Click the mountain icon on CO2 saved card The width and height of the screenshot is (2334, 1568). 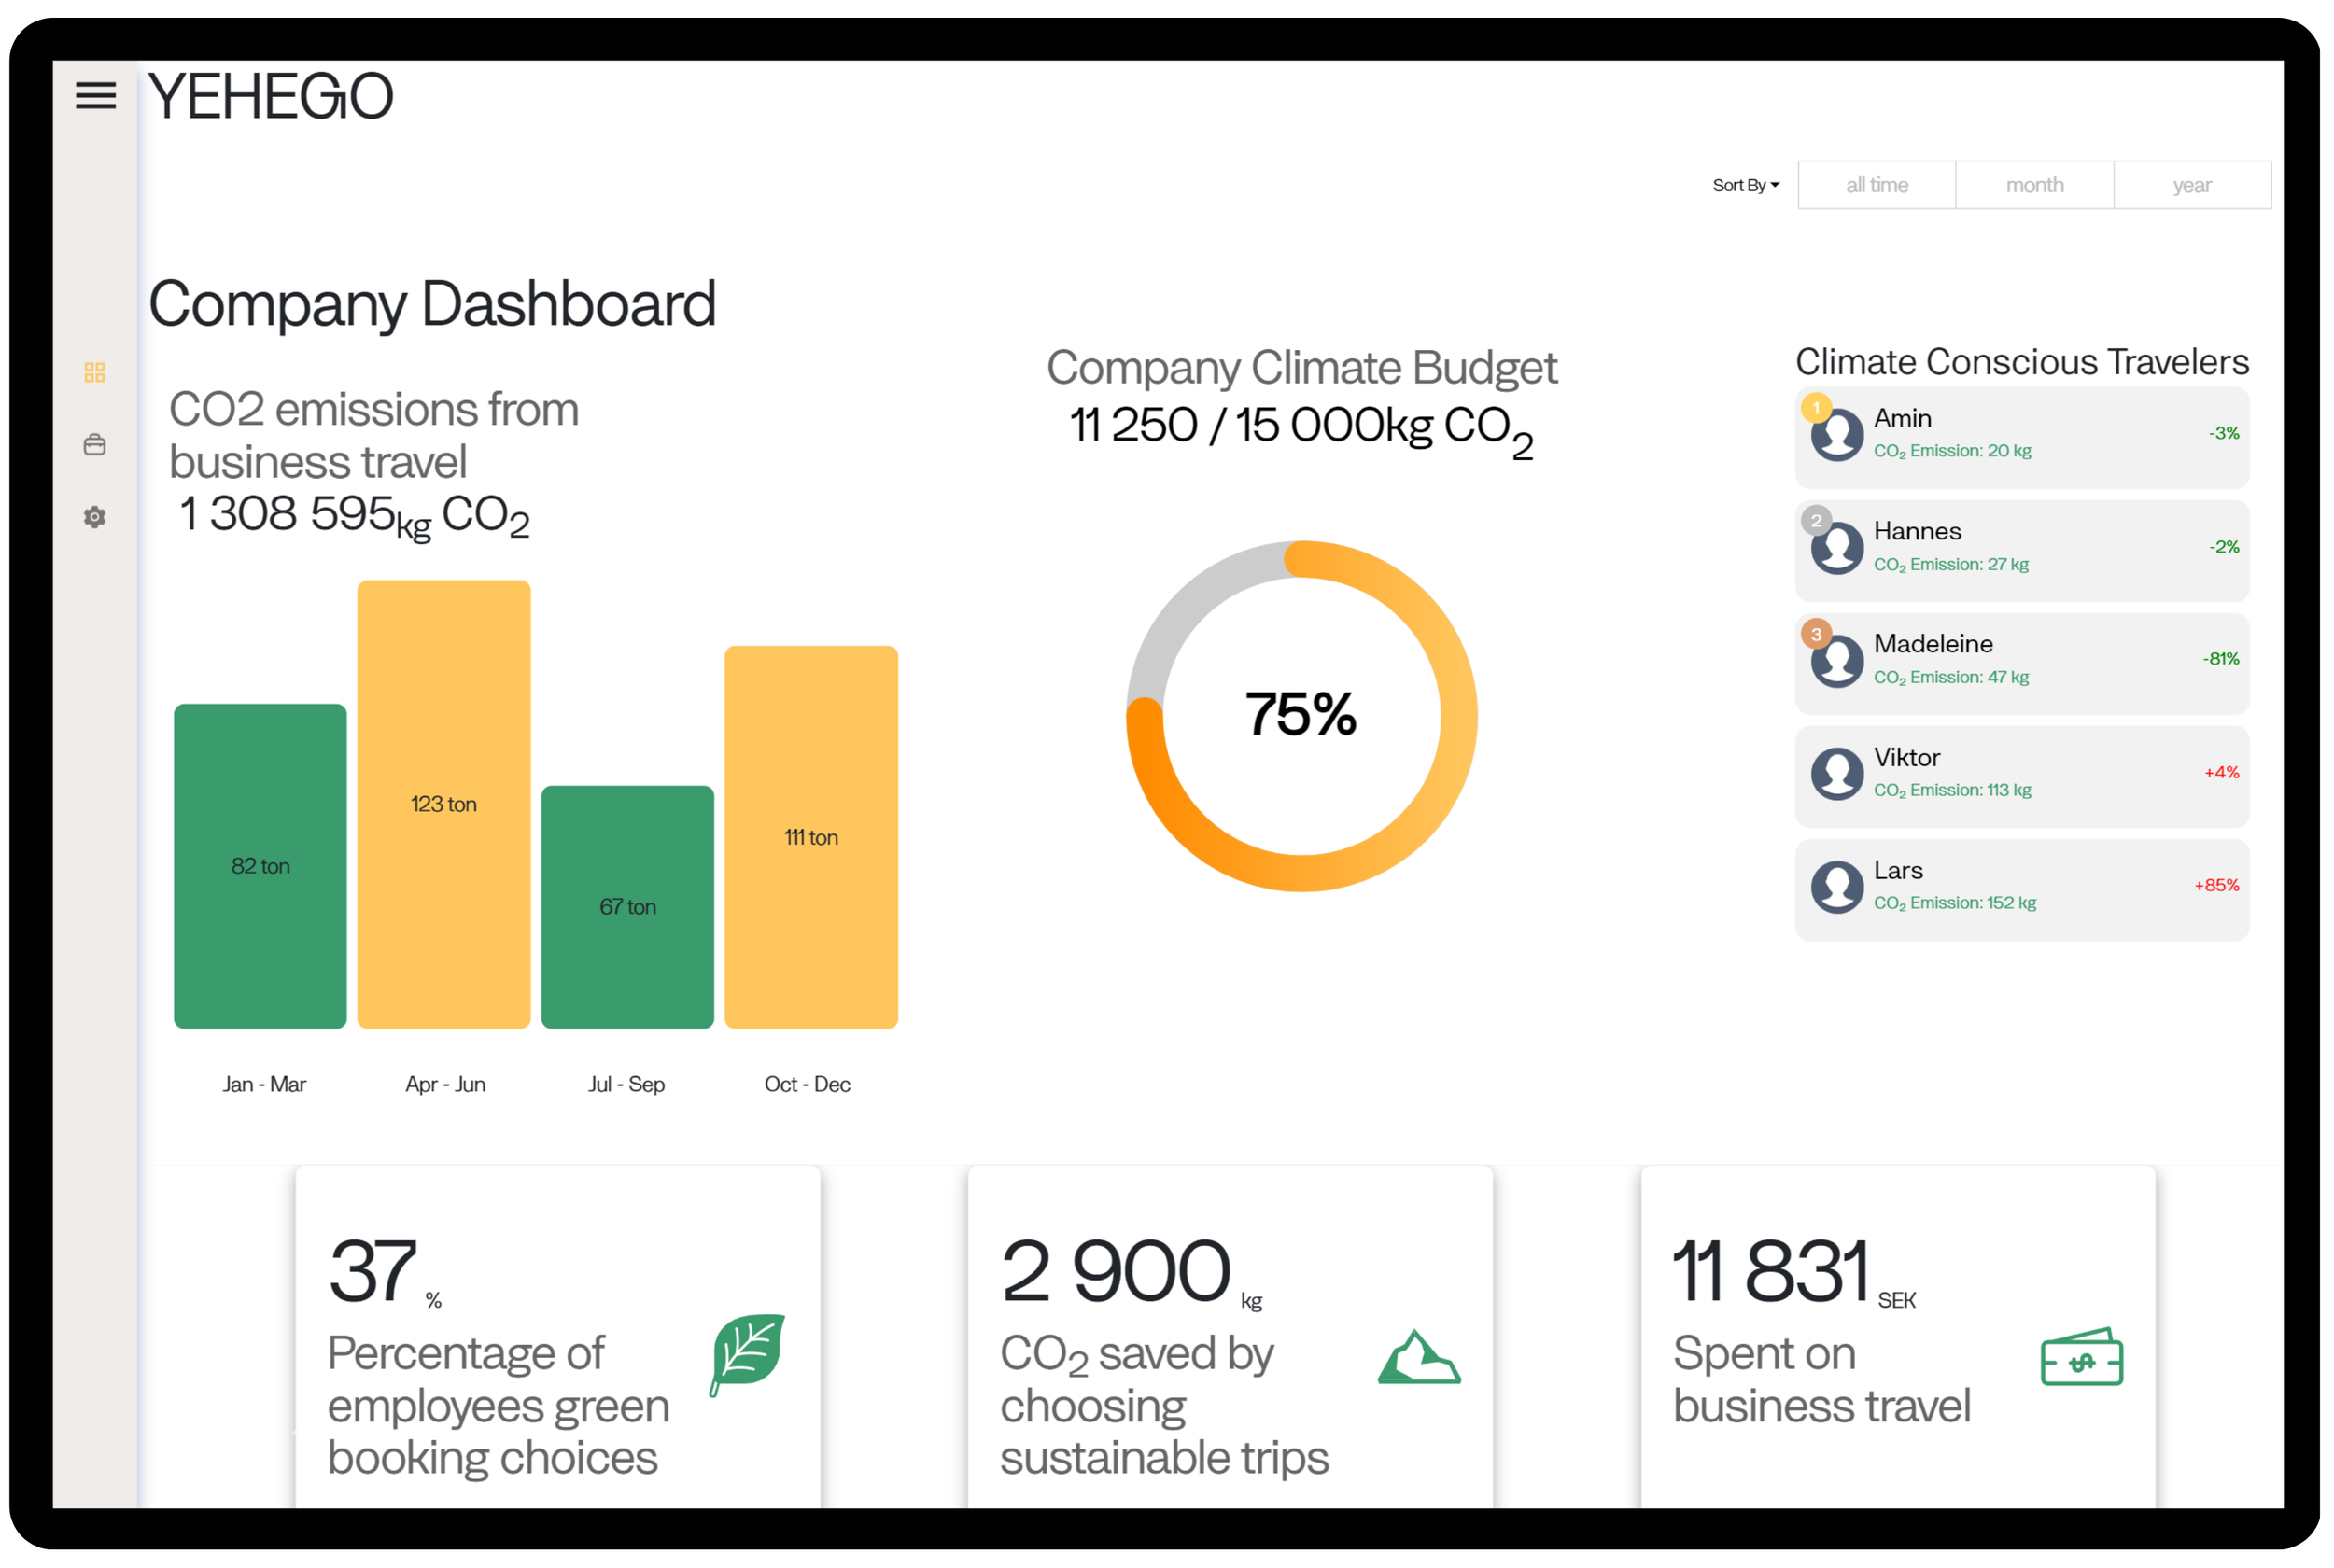[1419, 1358]
